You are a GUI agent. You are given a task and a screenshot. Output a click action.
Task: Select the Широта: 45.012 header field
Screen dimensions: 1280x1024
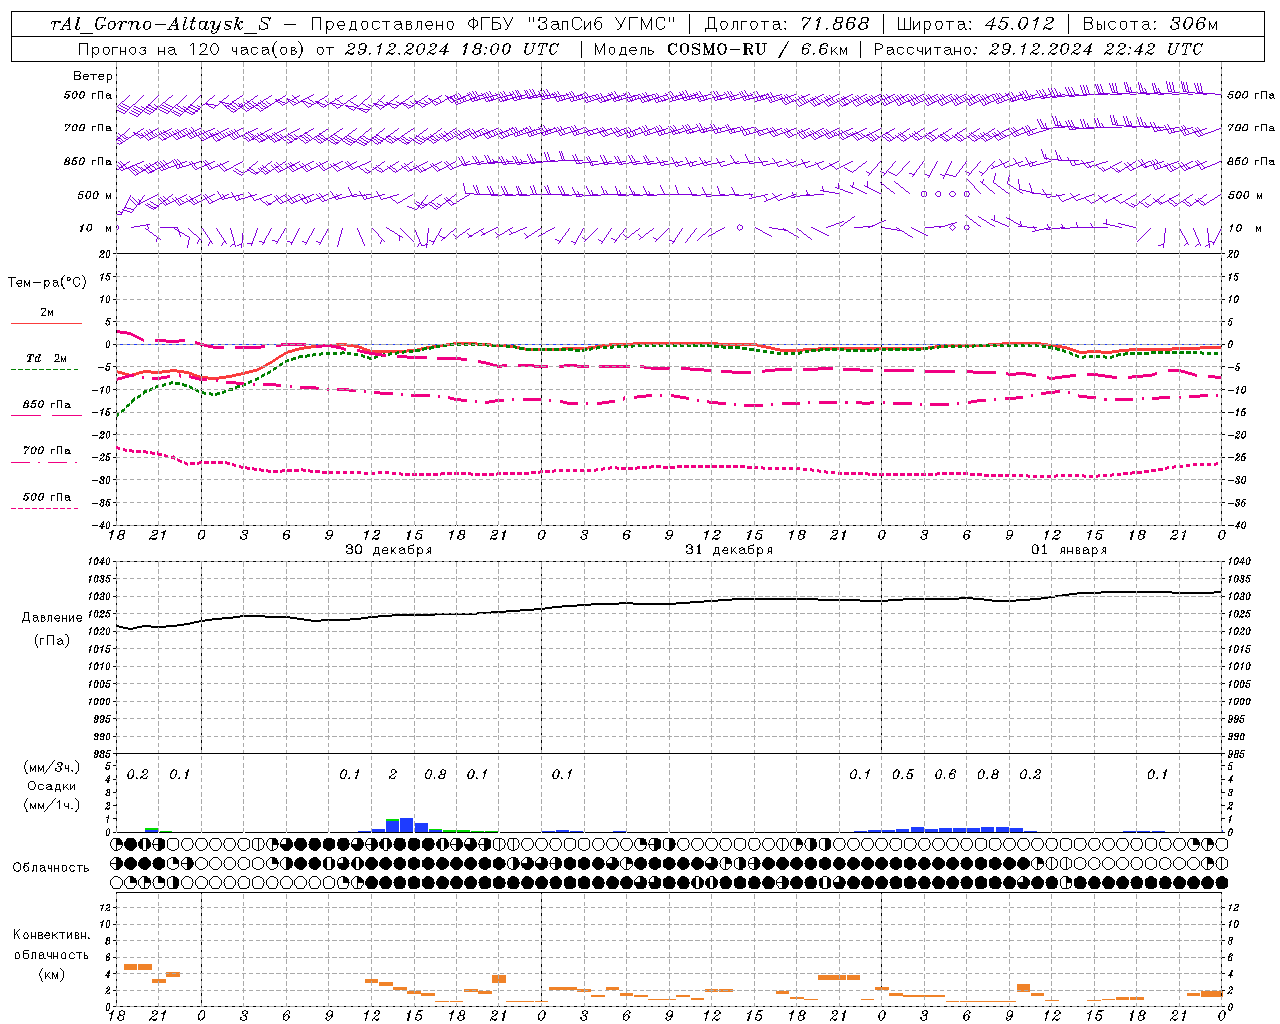pos(975,24)
